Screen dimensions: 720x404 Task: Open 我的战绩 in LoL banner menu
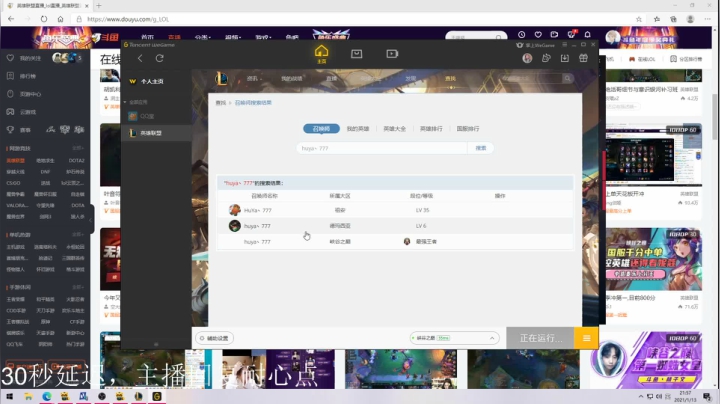[x=292, y=79]
